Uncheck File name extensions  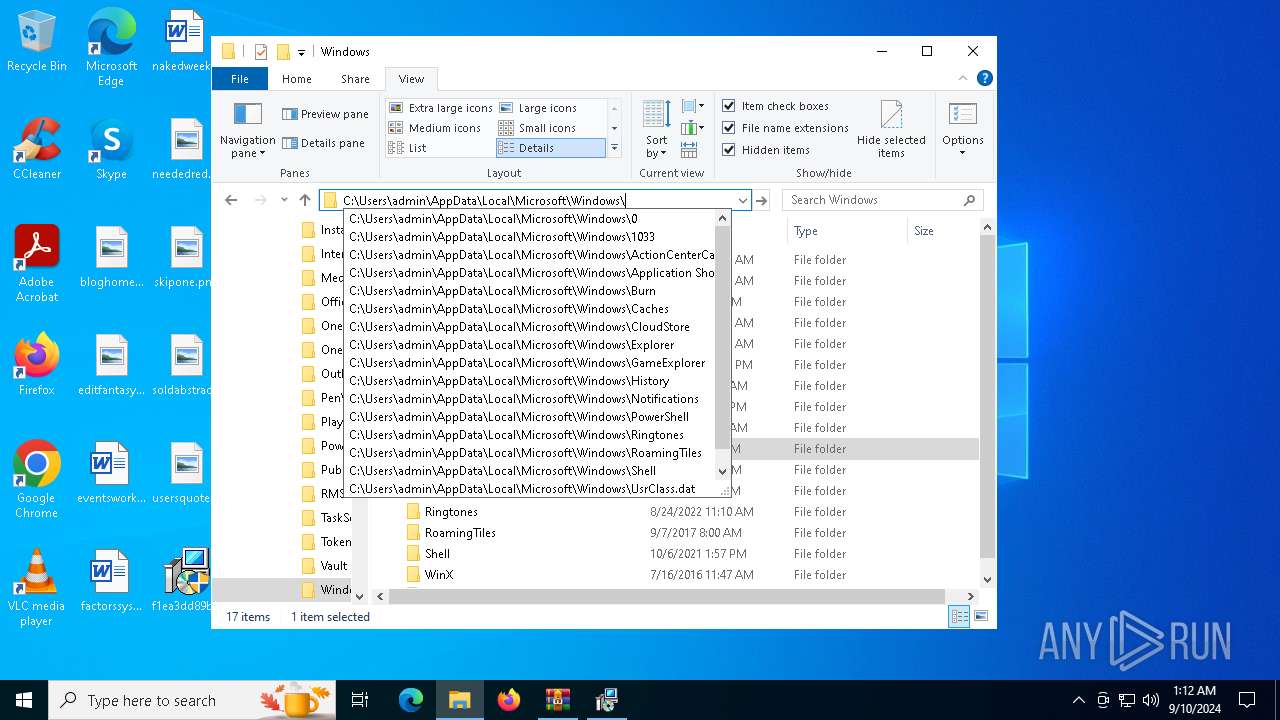[729, 128]
